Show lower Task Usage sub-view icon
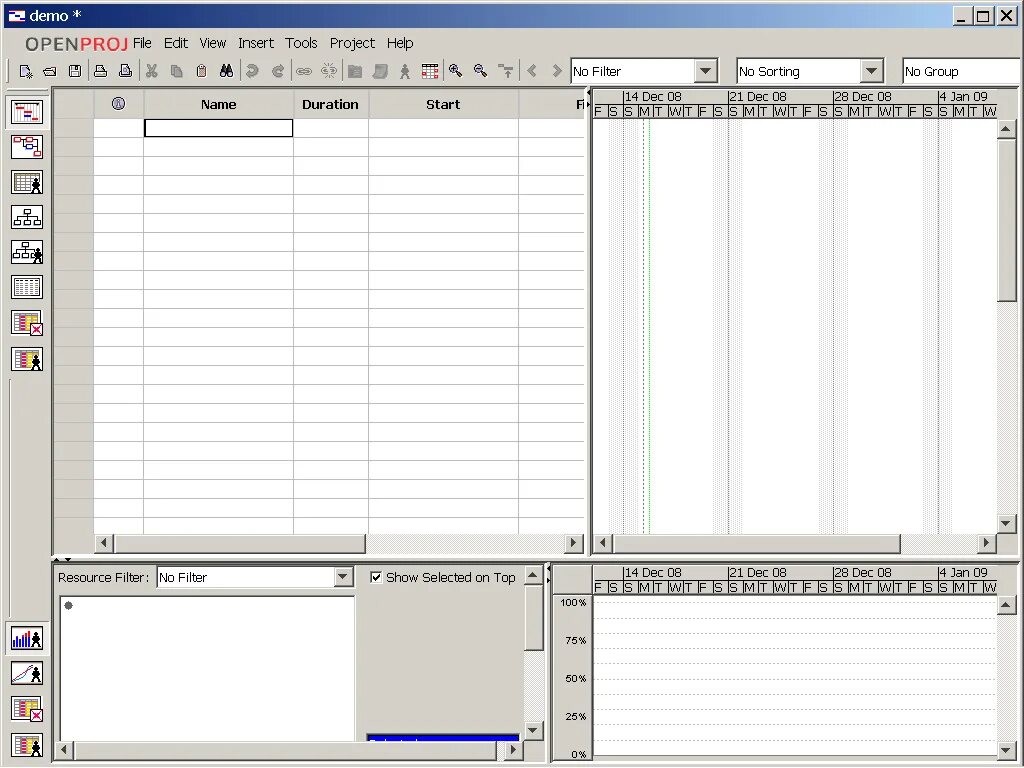The image size is (1024, 768). pyautogui.click(x=27, y=709)
